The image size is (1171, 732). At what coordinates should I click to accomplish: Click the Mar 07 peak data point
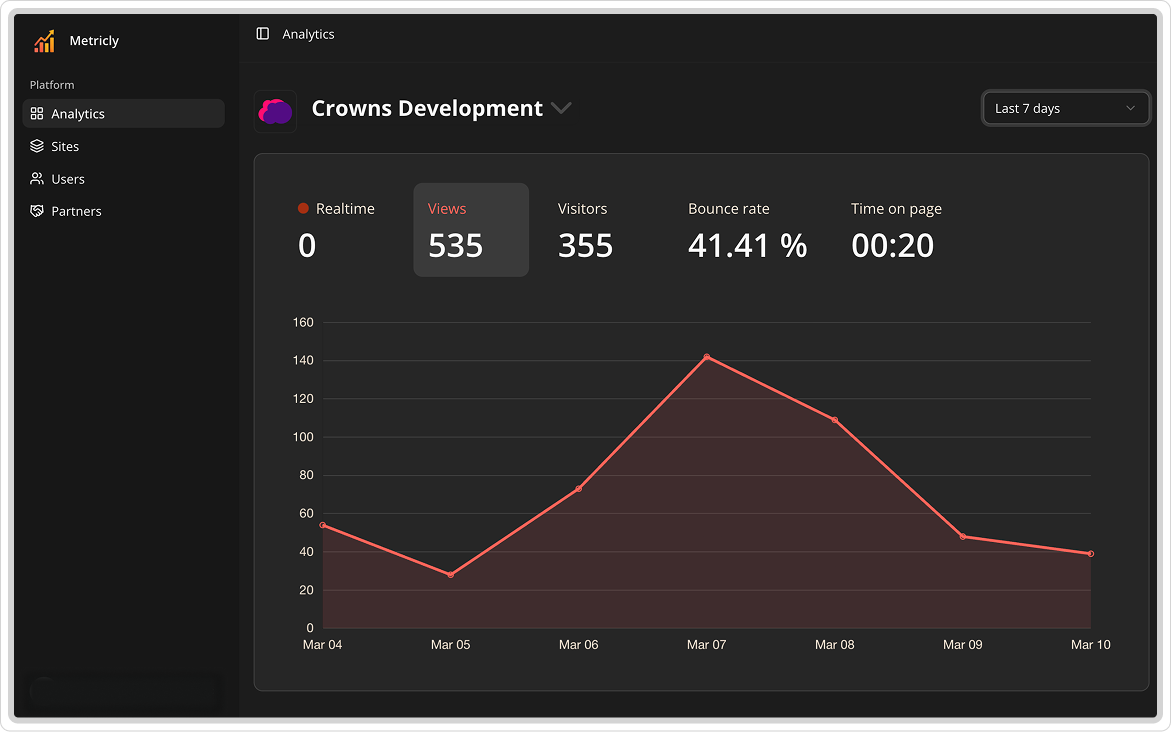(707, 357)
